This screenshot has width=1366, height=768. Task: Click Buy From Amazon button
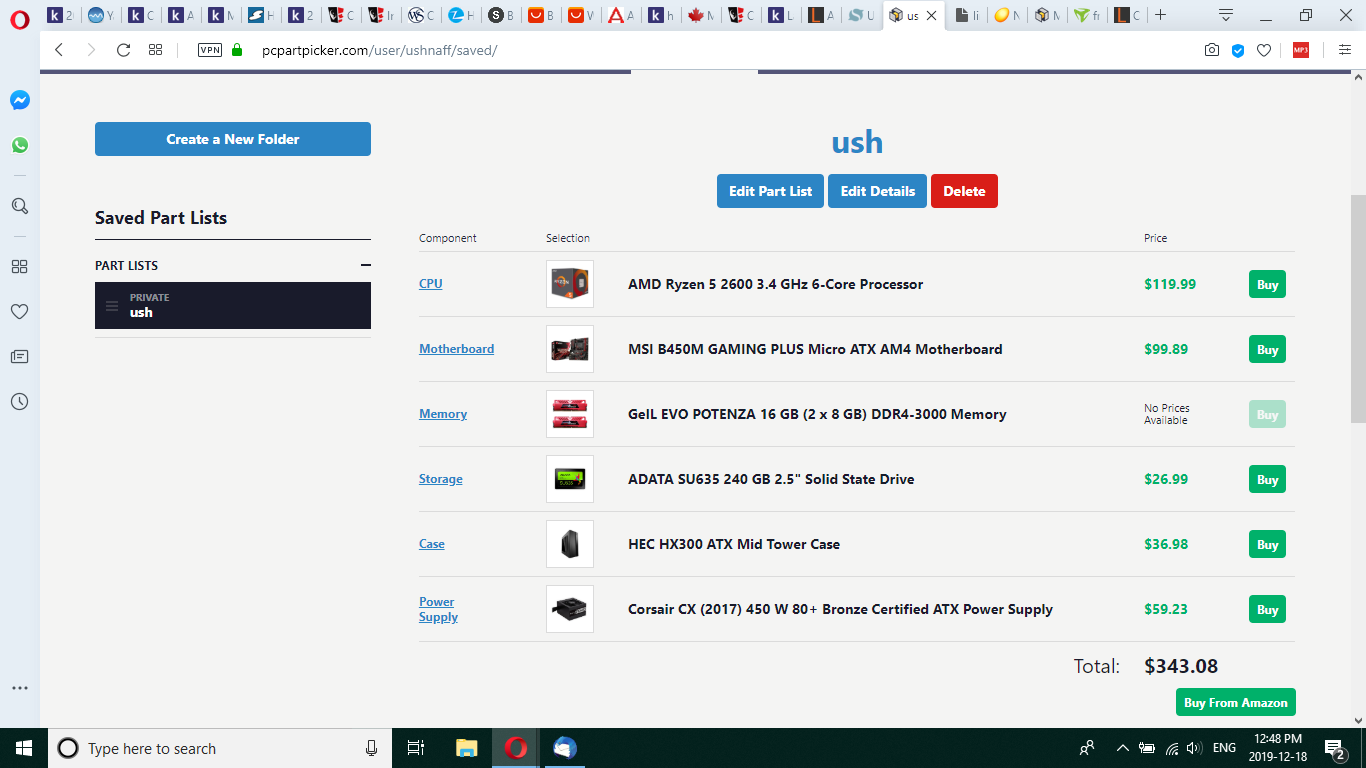click(1236, 702)
